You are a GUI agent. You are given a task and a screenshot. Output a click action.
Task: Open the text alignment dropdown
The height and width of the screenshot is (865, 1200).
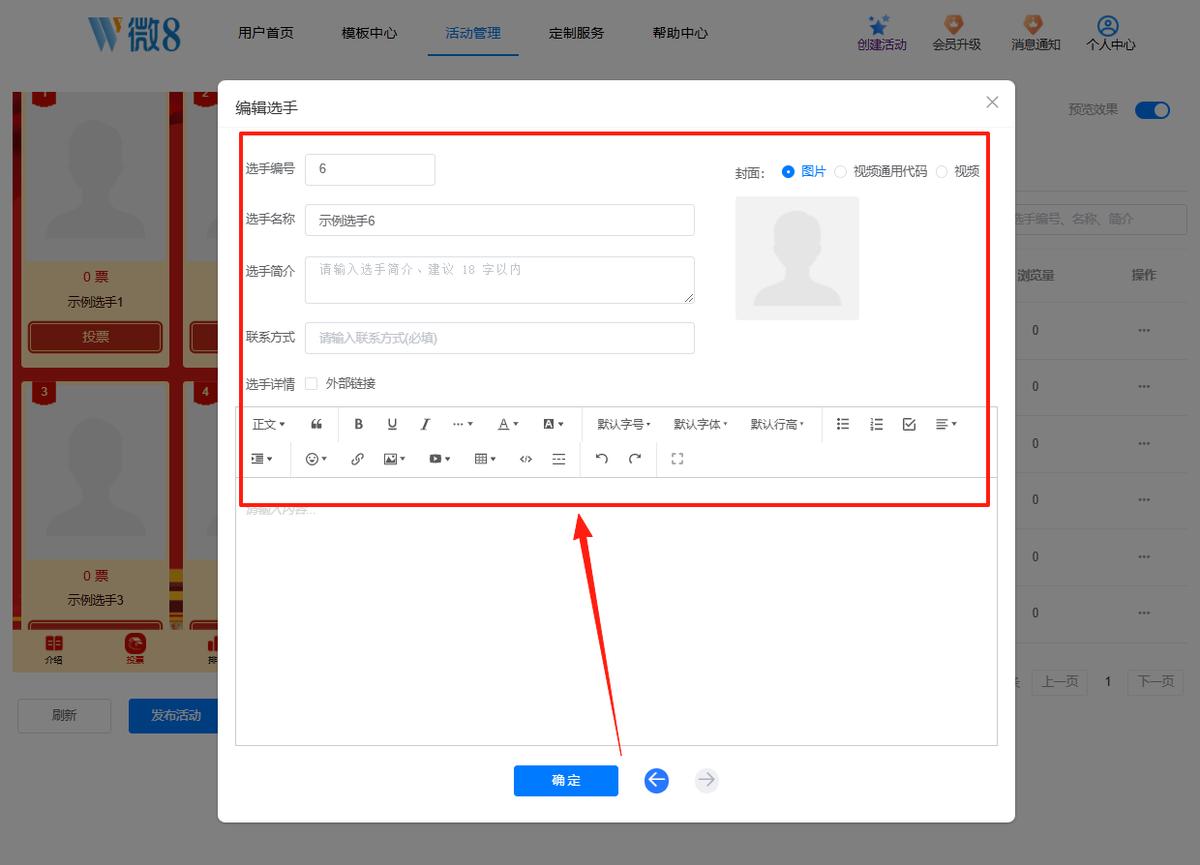click(946, 424)
